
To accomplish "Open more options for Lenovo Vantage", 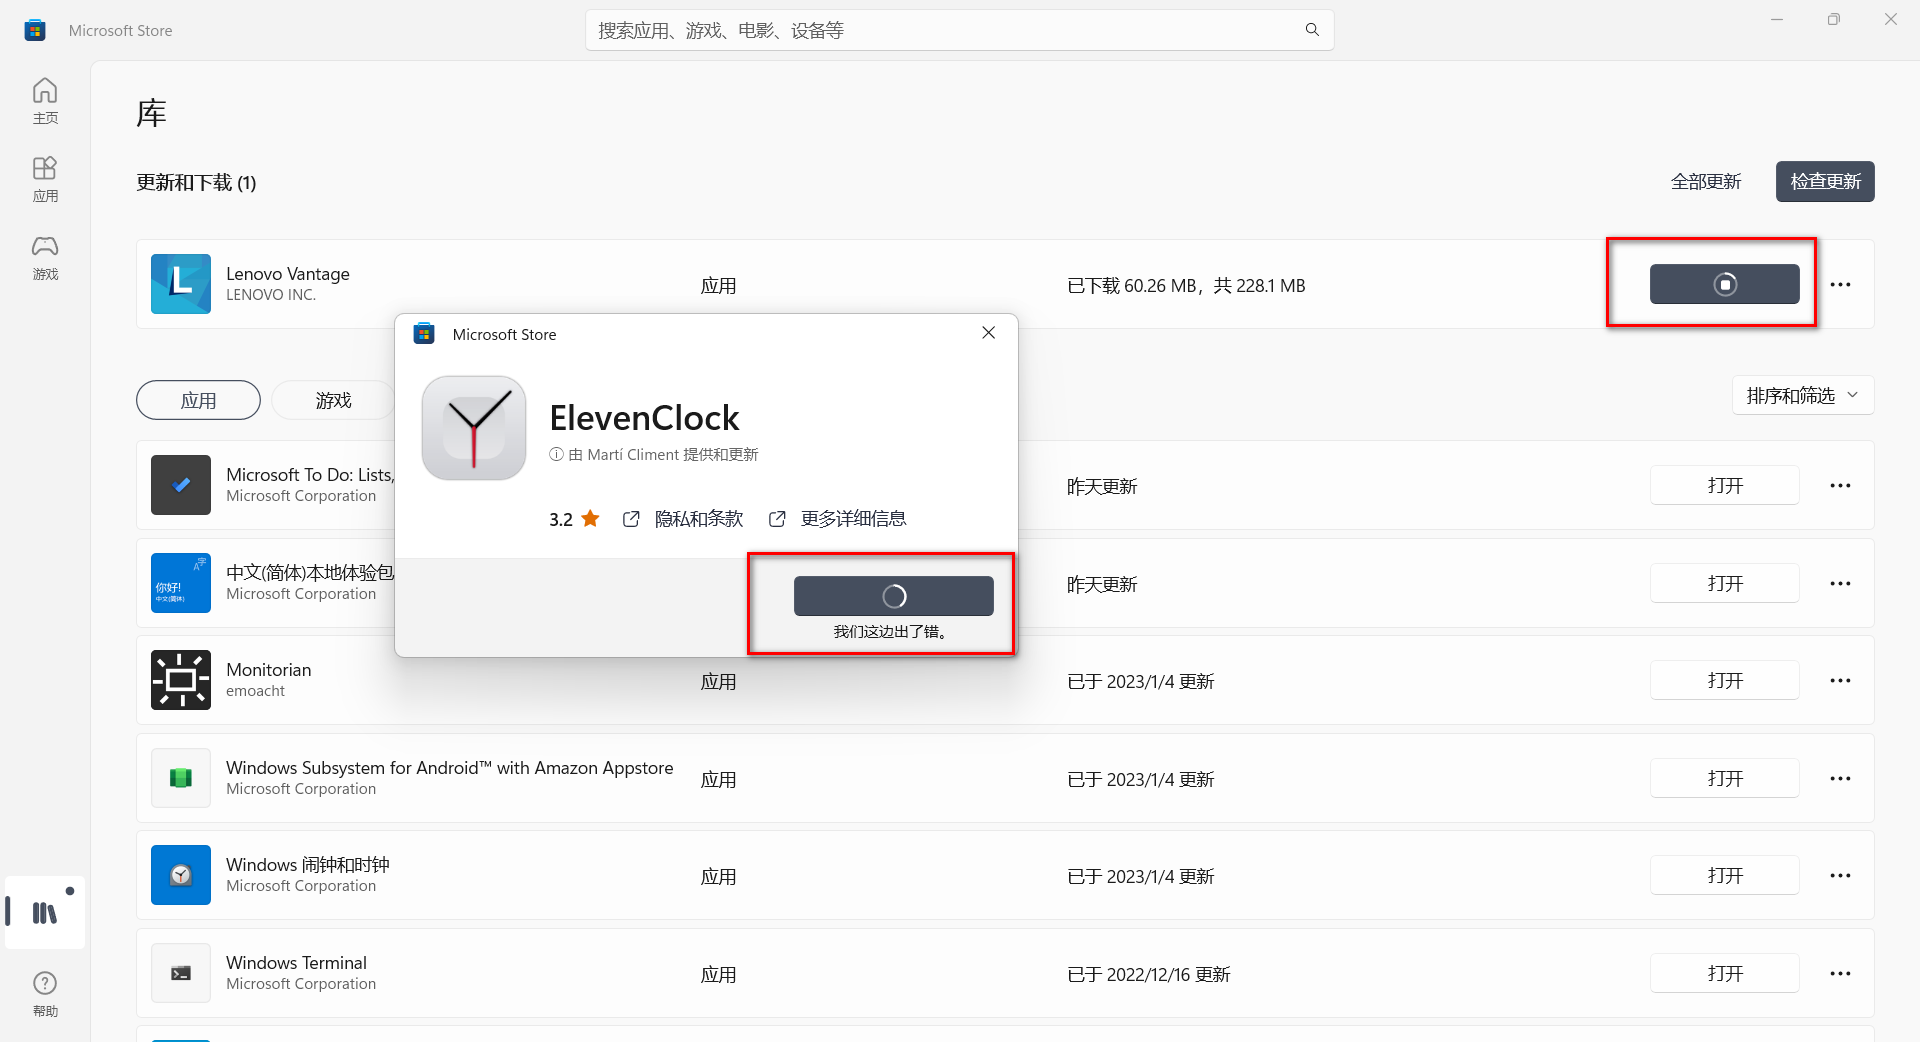I will coord(1840,285).
